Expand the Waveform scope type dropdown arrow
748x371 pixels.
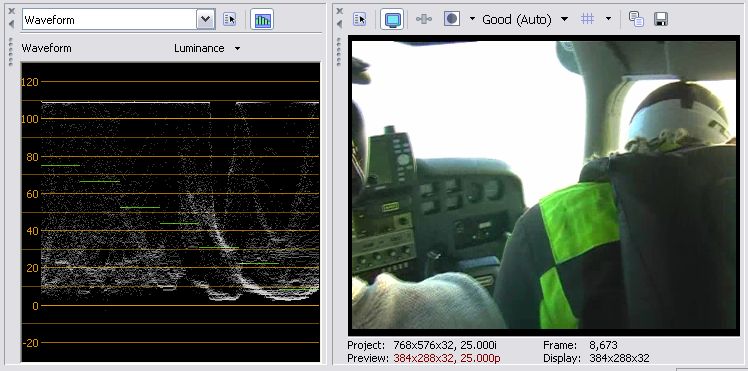pos(206,20)
